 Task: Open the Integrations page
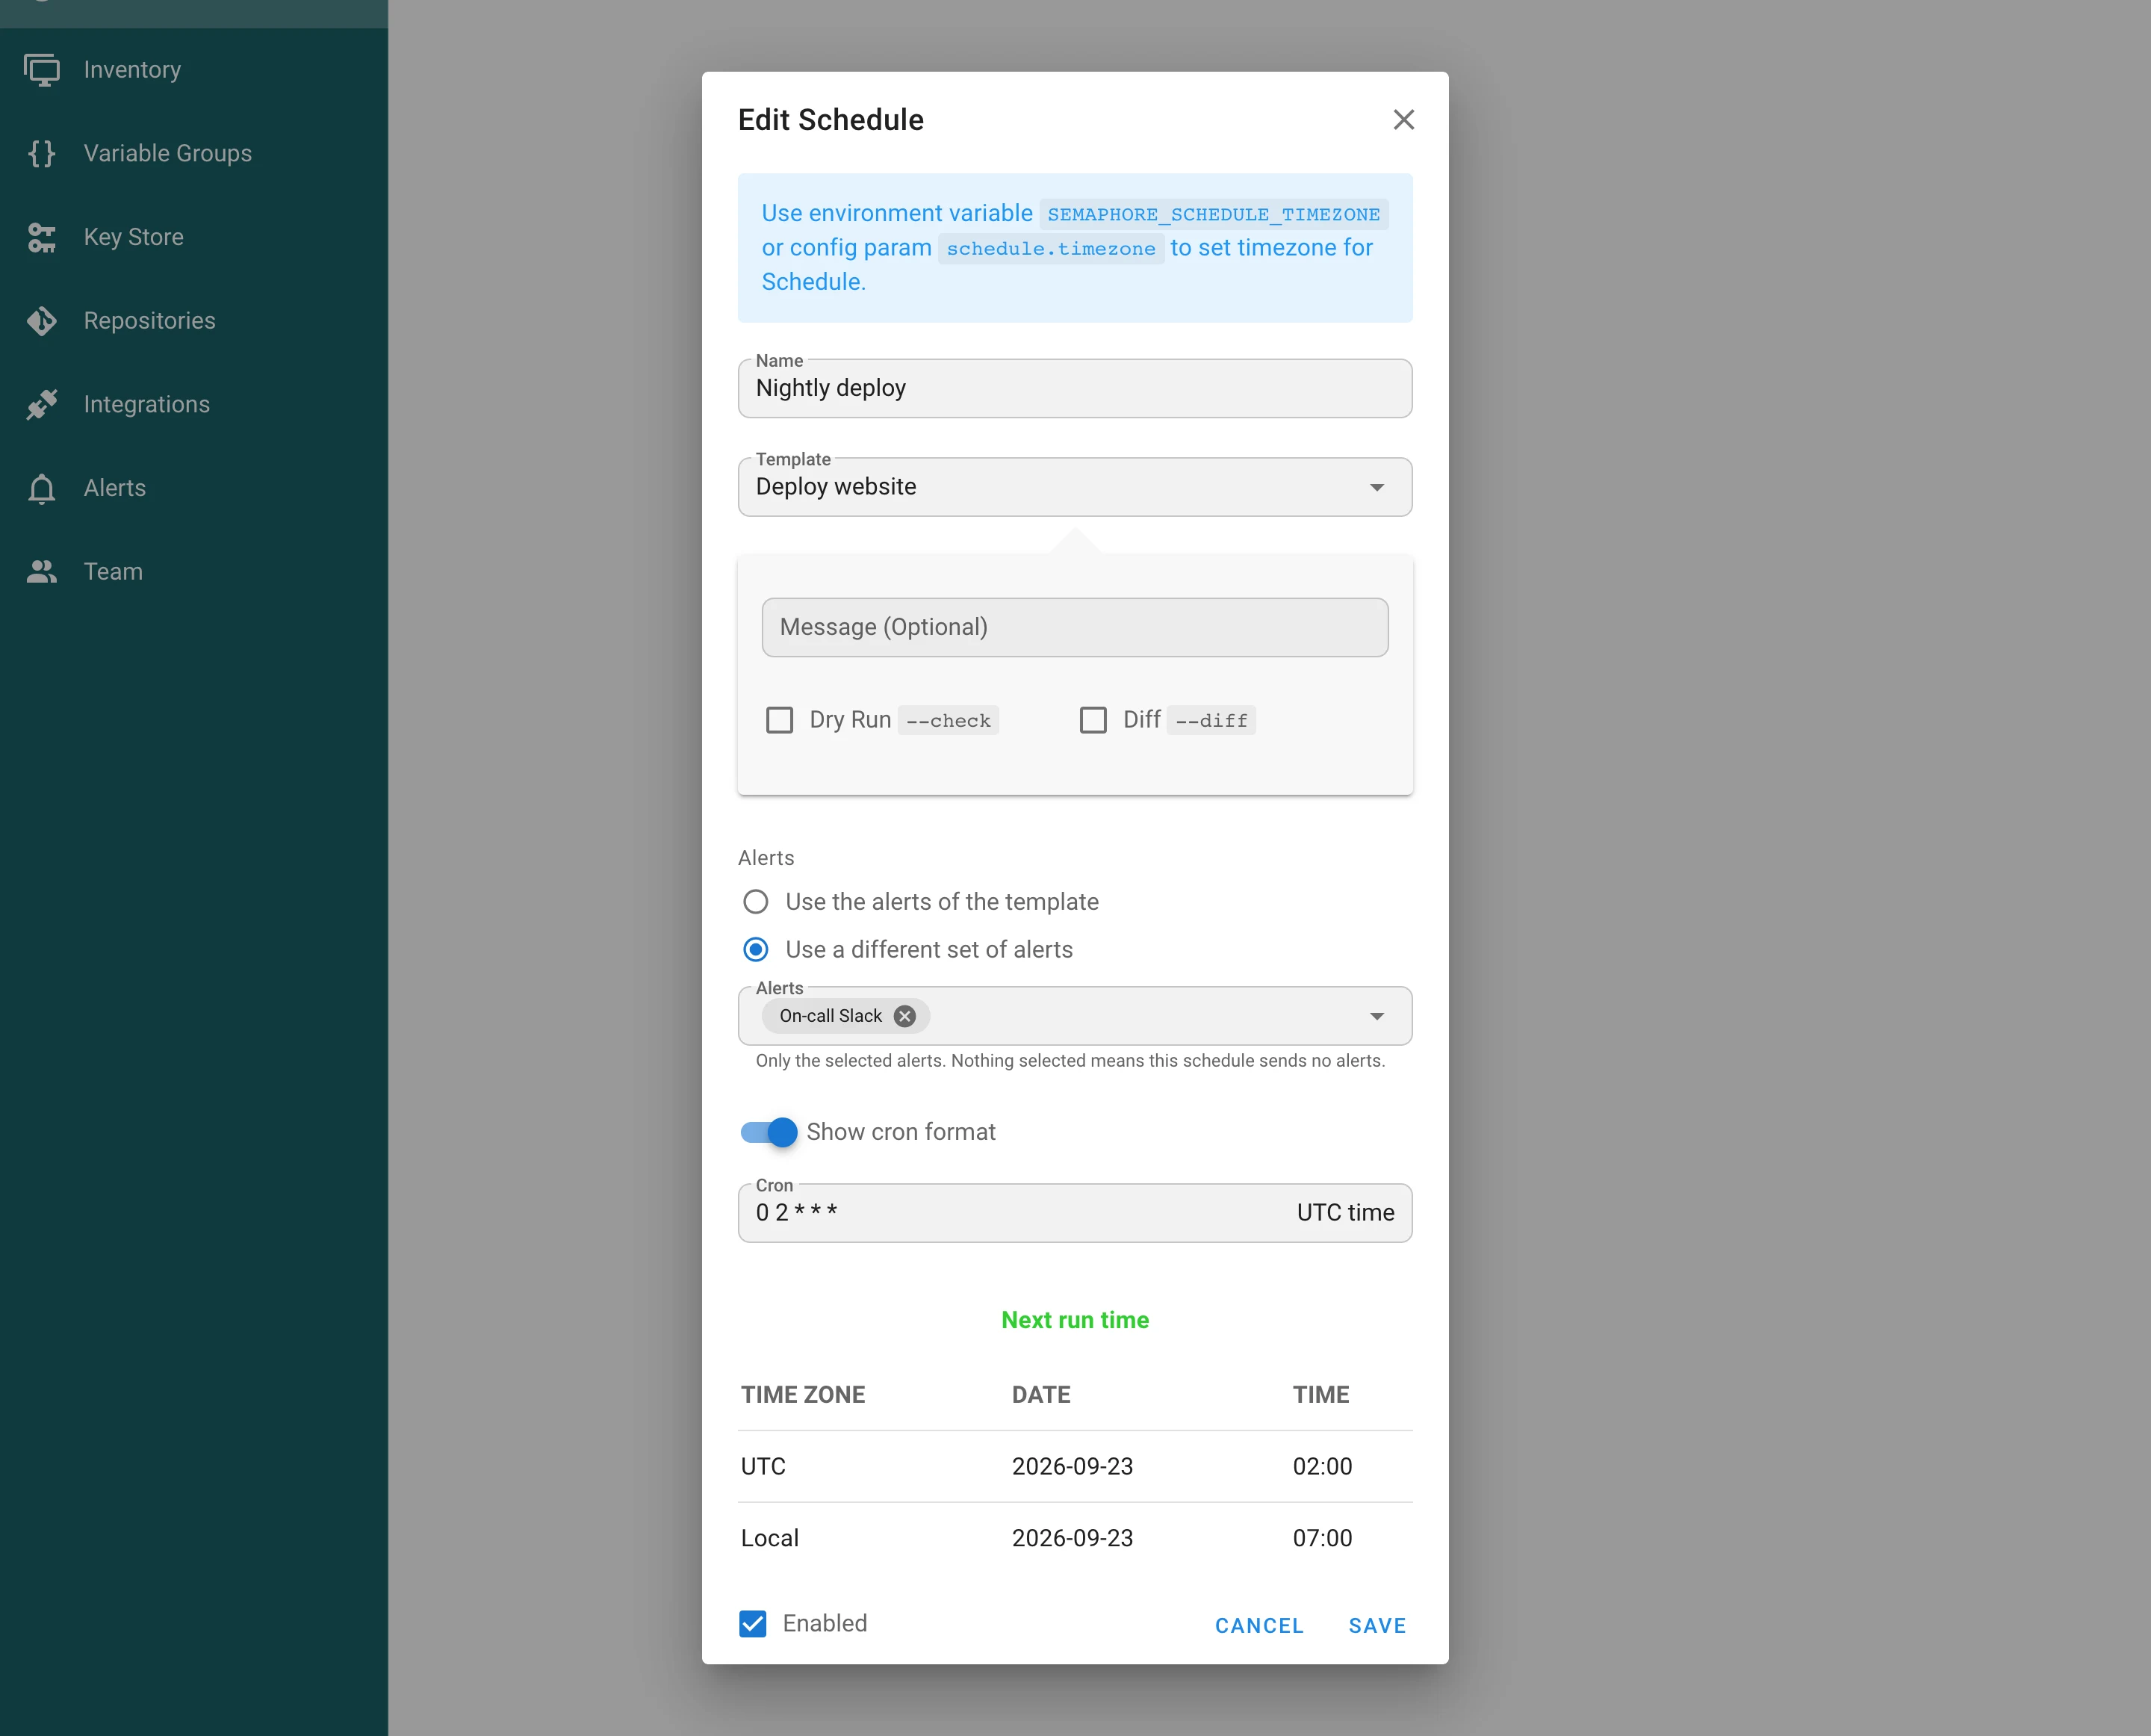coord(194,404)
